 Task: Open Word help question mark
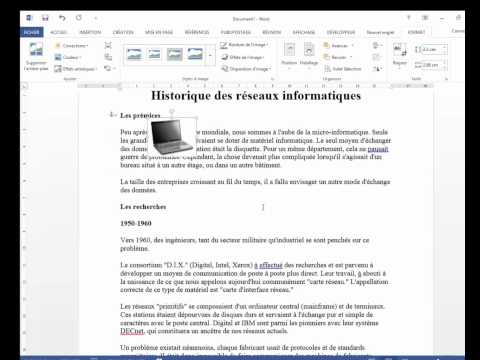[408, 18]
